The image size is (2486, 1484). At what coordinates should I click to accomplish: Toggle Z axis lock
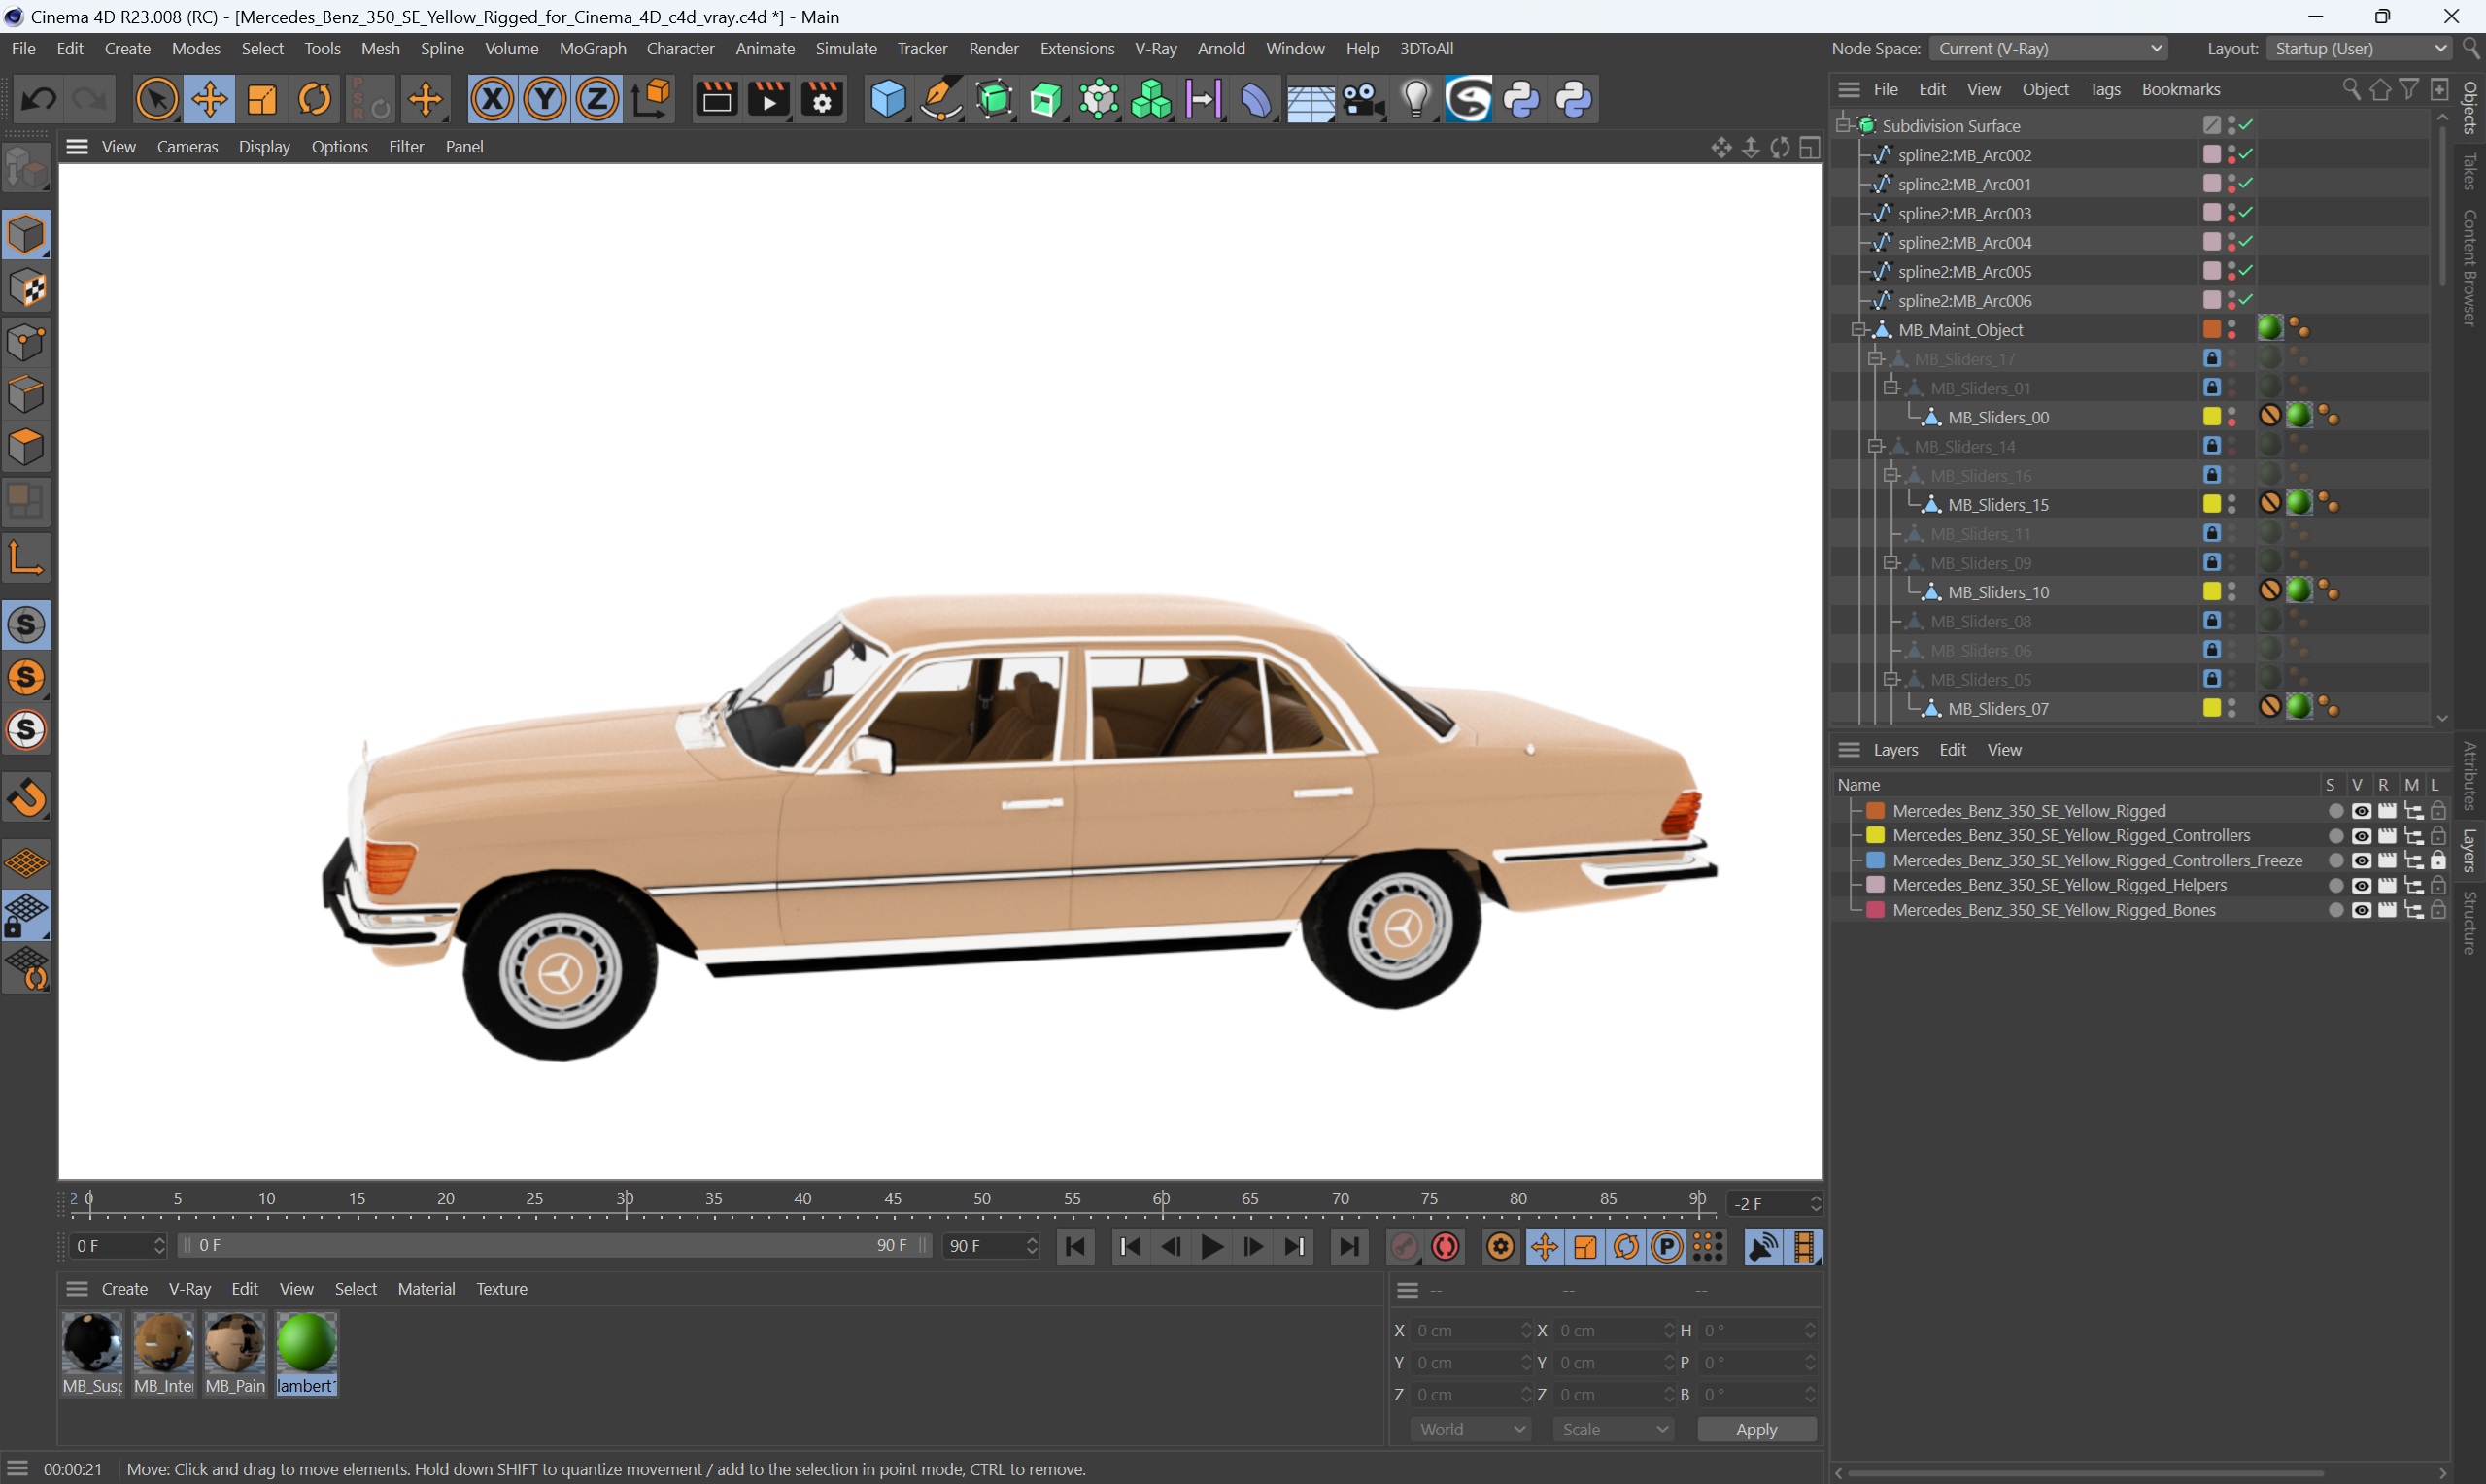[x=598, y=99]
